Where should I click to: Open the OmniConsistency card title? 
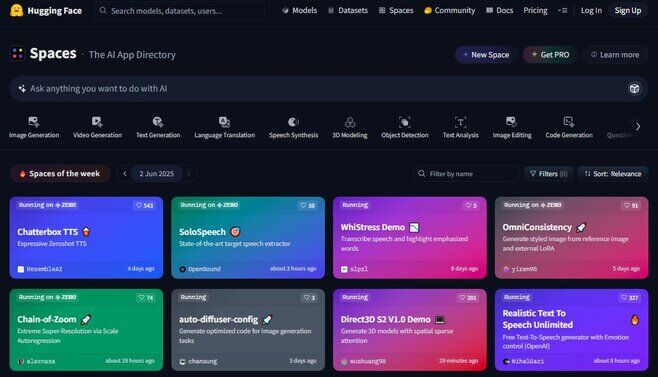(x=537, y=227)
